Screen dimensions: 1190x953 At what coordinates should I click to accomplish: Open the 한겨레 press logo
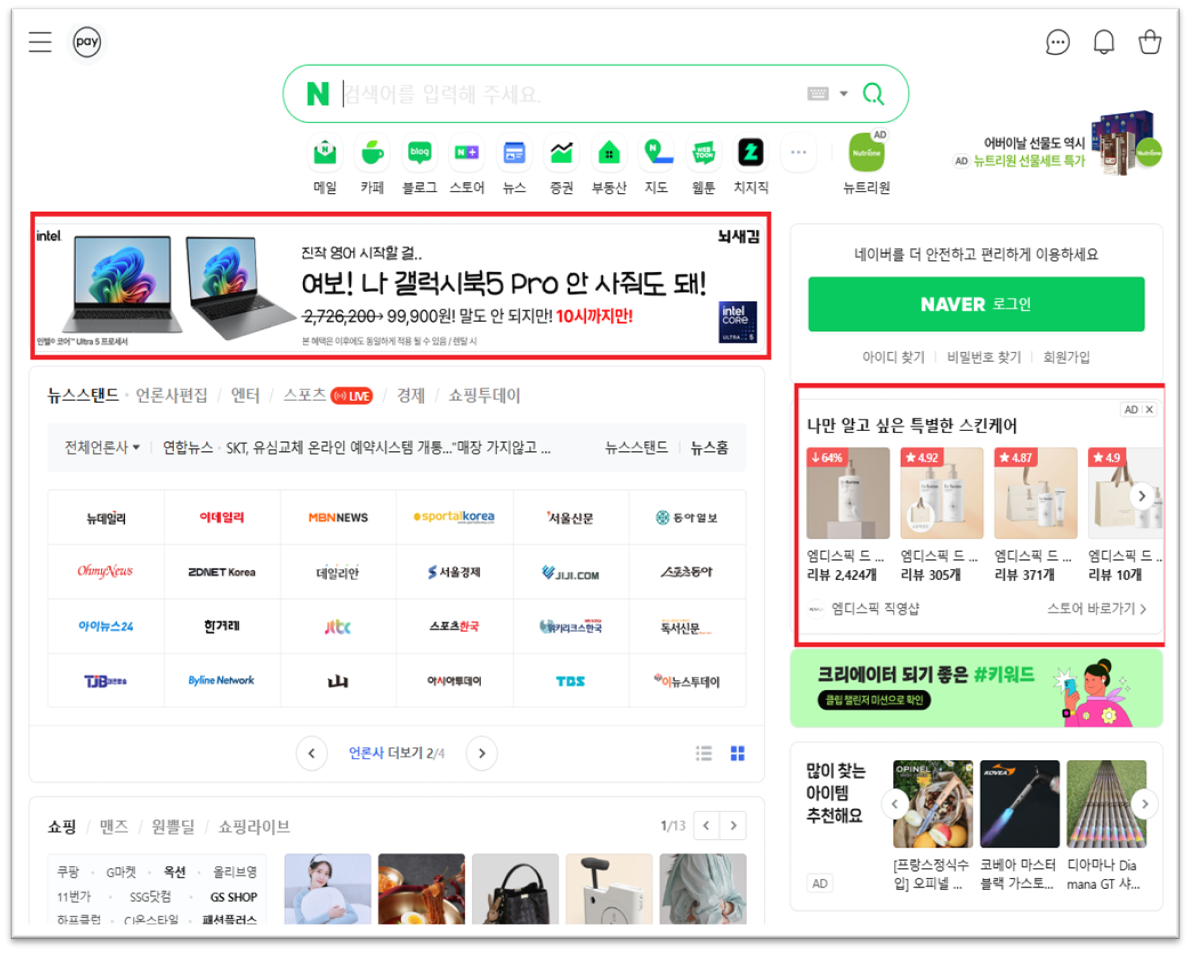coord(222,626)
